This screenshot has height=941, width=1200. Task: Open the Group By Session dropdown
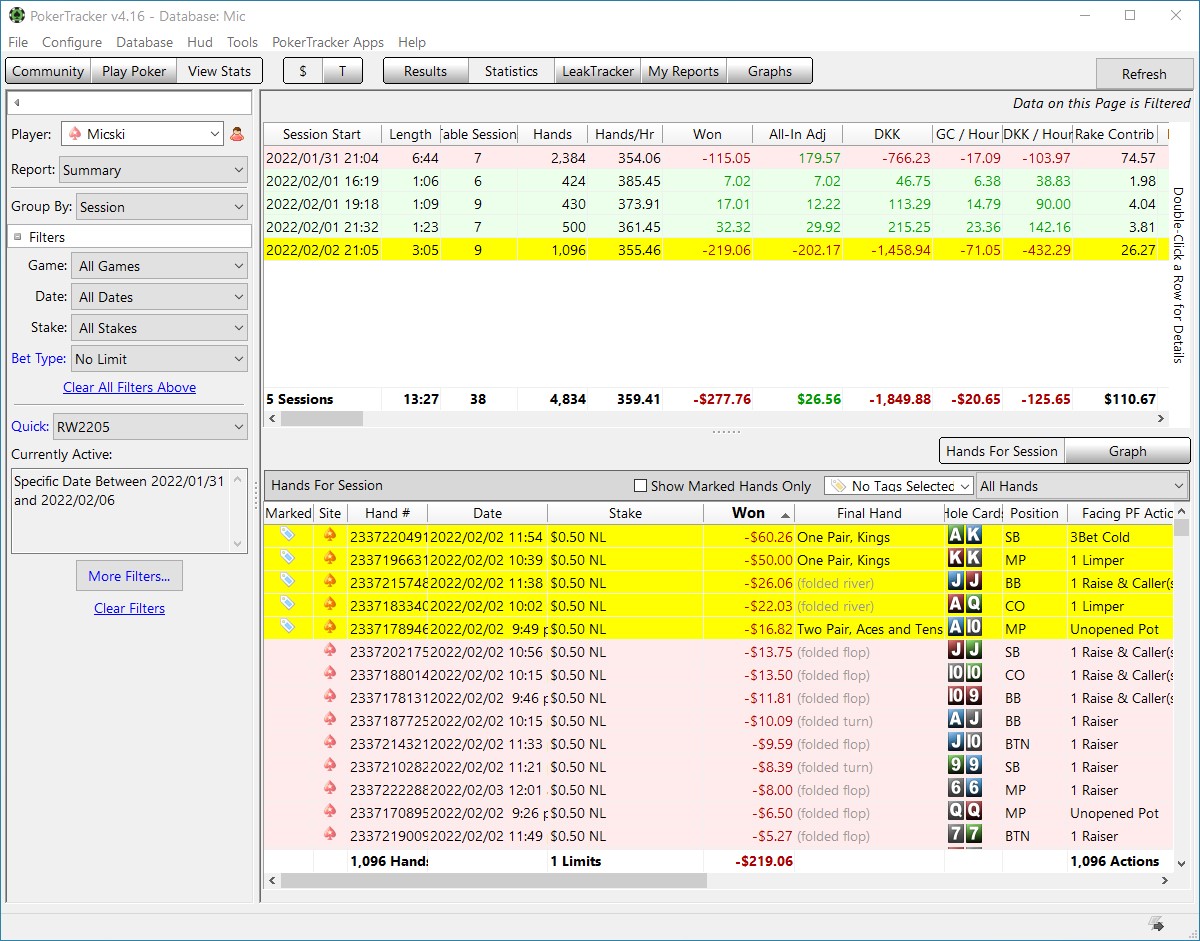point(162,207)
